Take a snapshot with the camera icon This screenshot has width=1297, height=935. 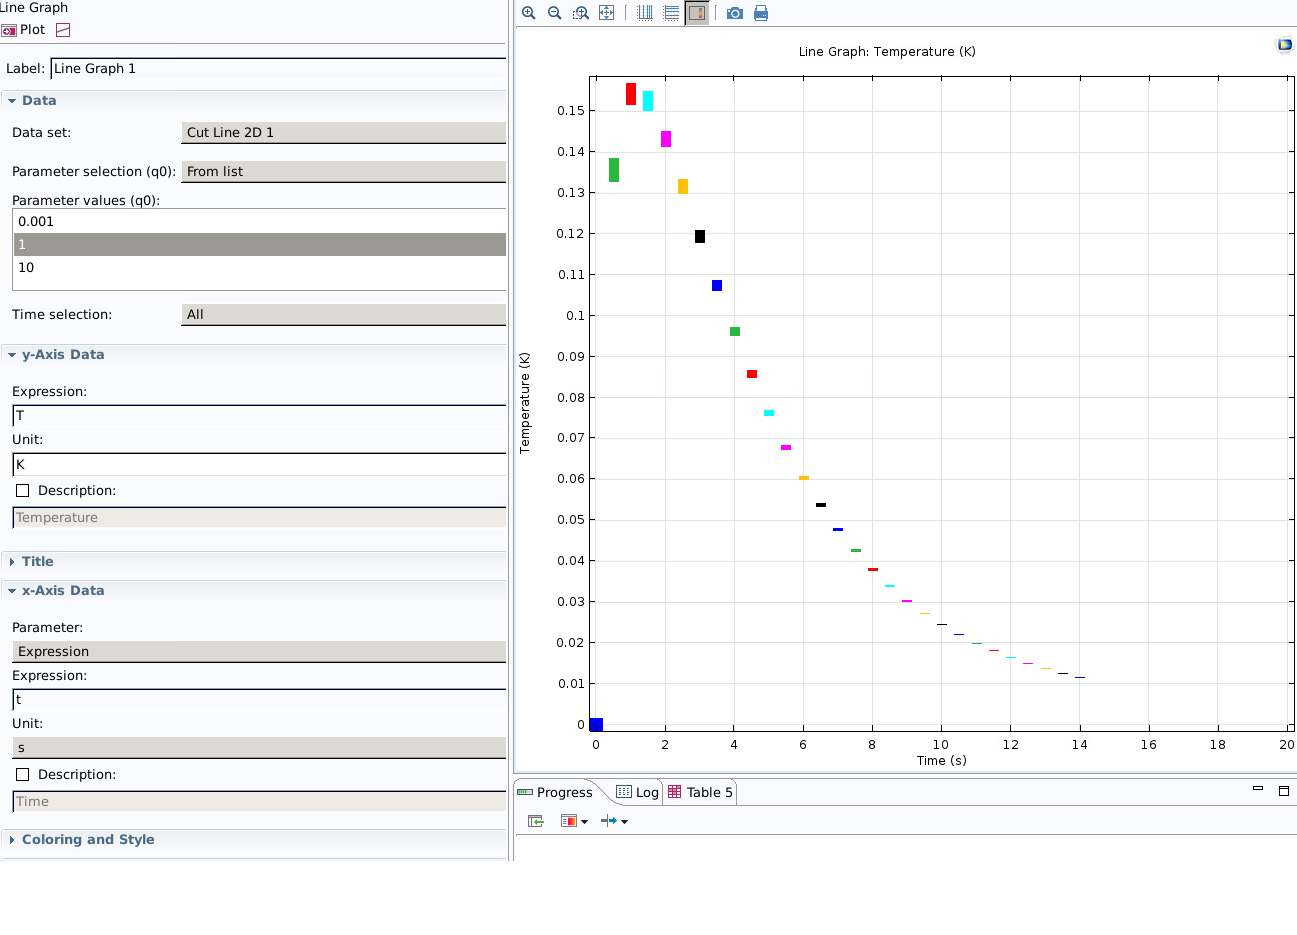point(735,13)
